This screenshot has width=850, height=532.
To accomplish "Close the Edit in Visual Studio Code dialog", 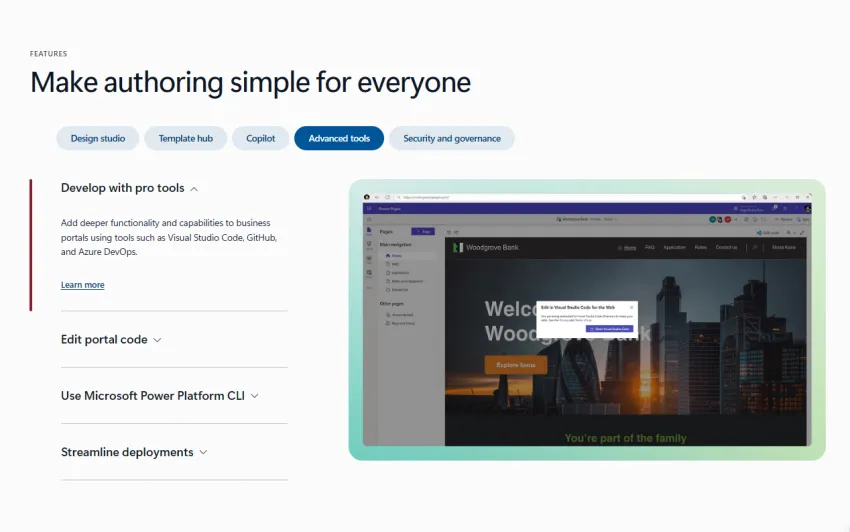I will click(x=631, y=307).
